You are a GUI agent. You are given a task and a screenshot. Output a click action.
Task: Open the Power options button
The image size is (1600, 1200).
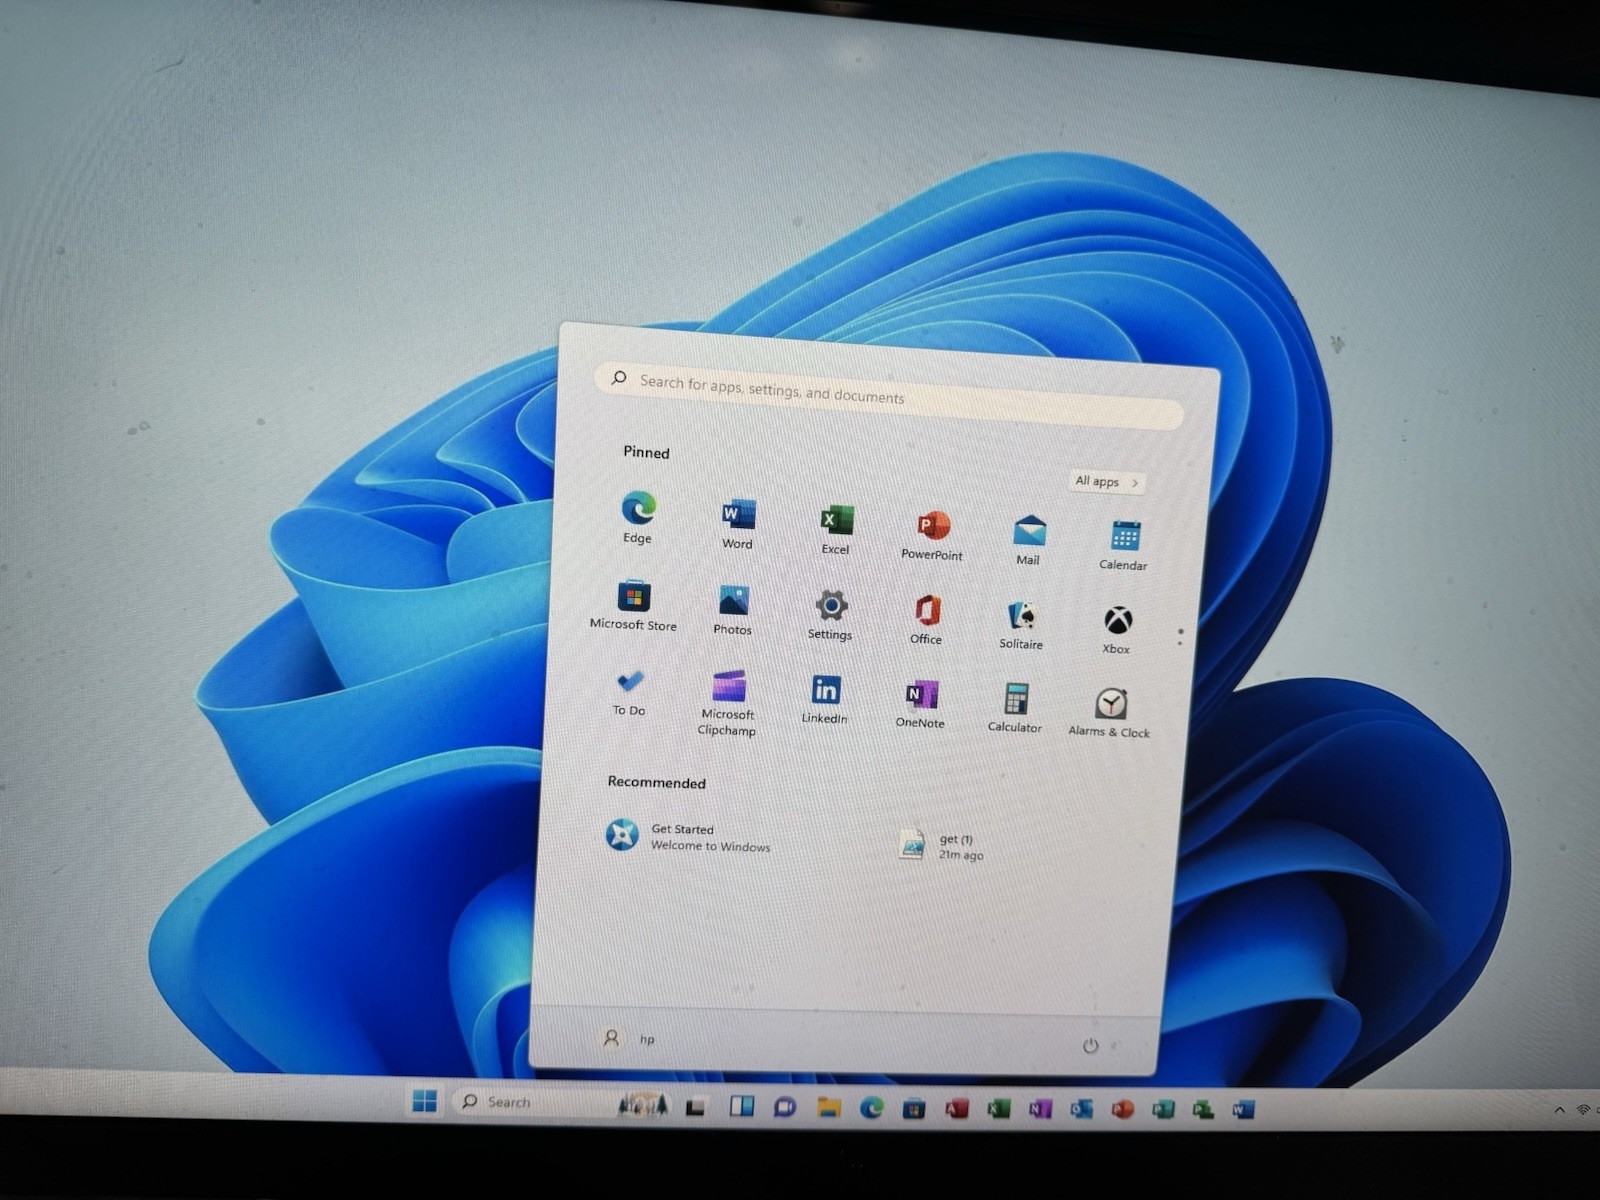pos(1090,1046)
